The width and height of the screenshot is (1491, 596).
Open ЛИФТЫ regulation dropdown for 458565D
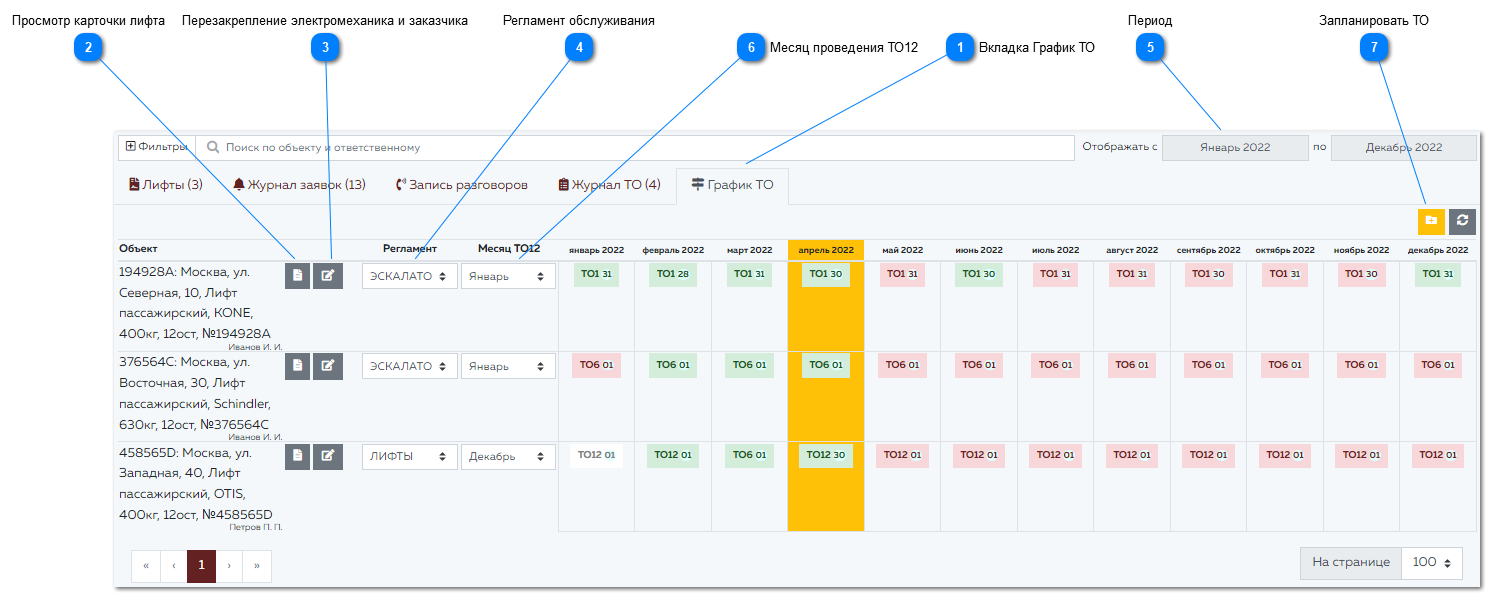point(410,456)
